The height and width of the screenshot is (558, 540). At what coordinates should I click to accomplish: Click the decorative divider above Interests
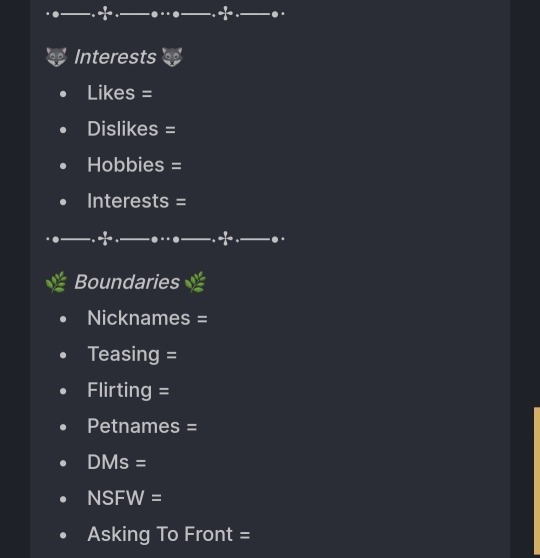coord(166,14)
